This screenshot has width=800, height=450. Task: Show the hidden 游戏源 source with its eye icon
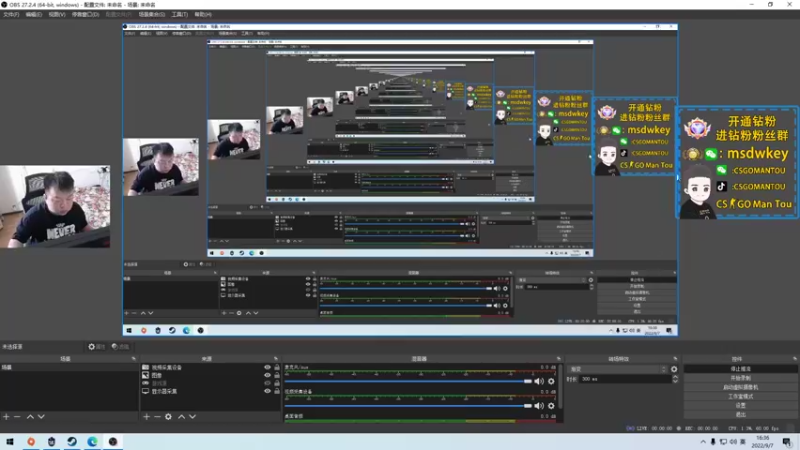(x=267, y=383)
